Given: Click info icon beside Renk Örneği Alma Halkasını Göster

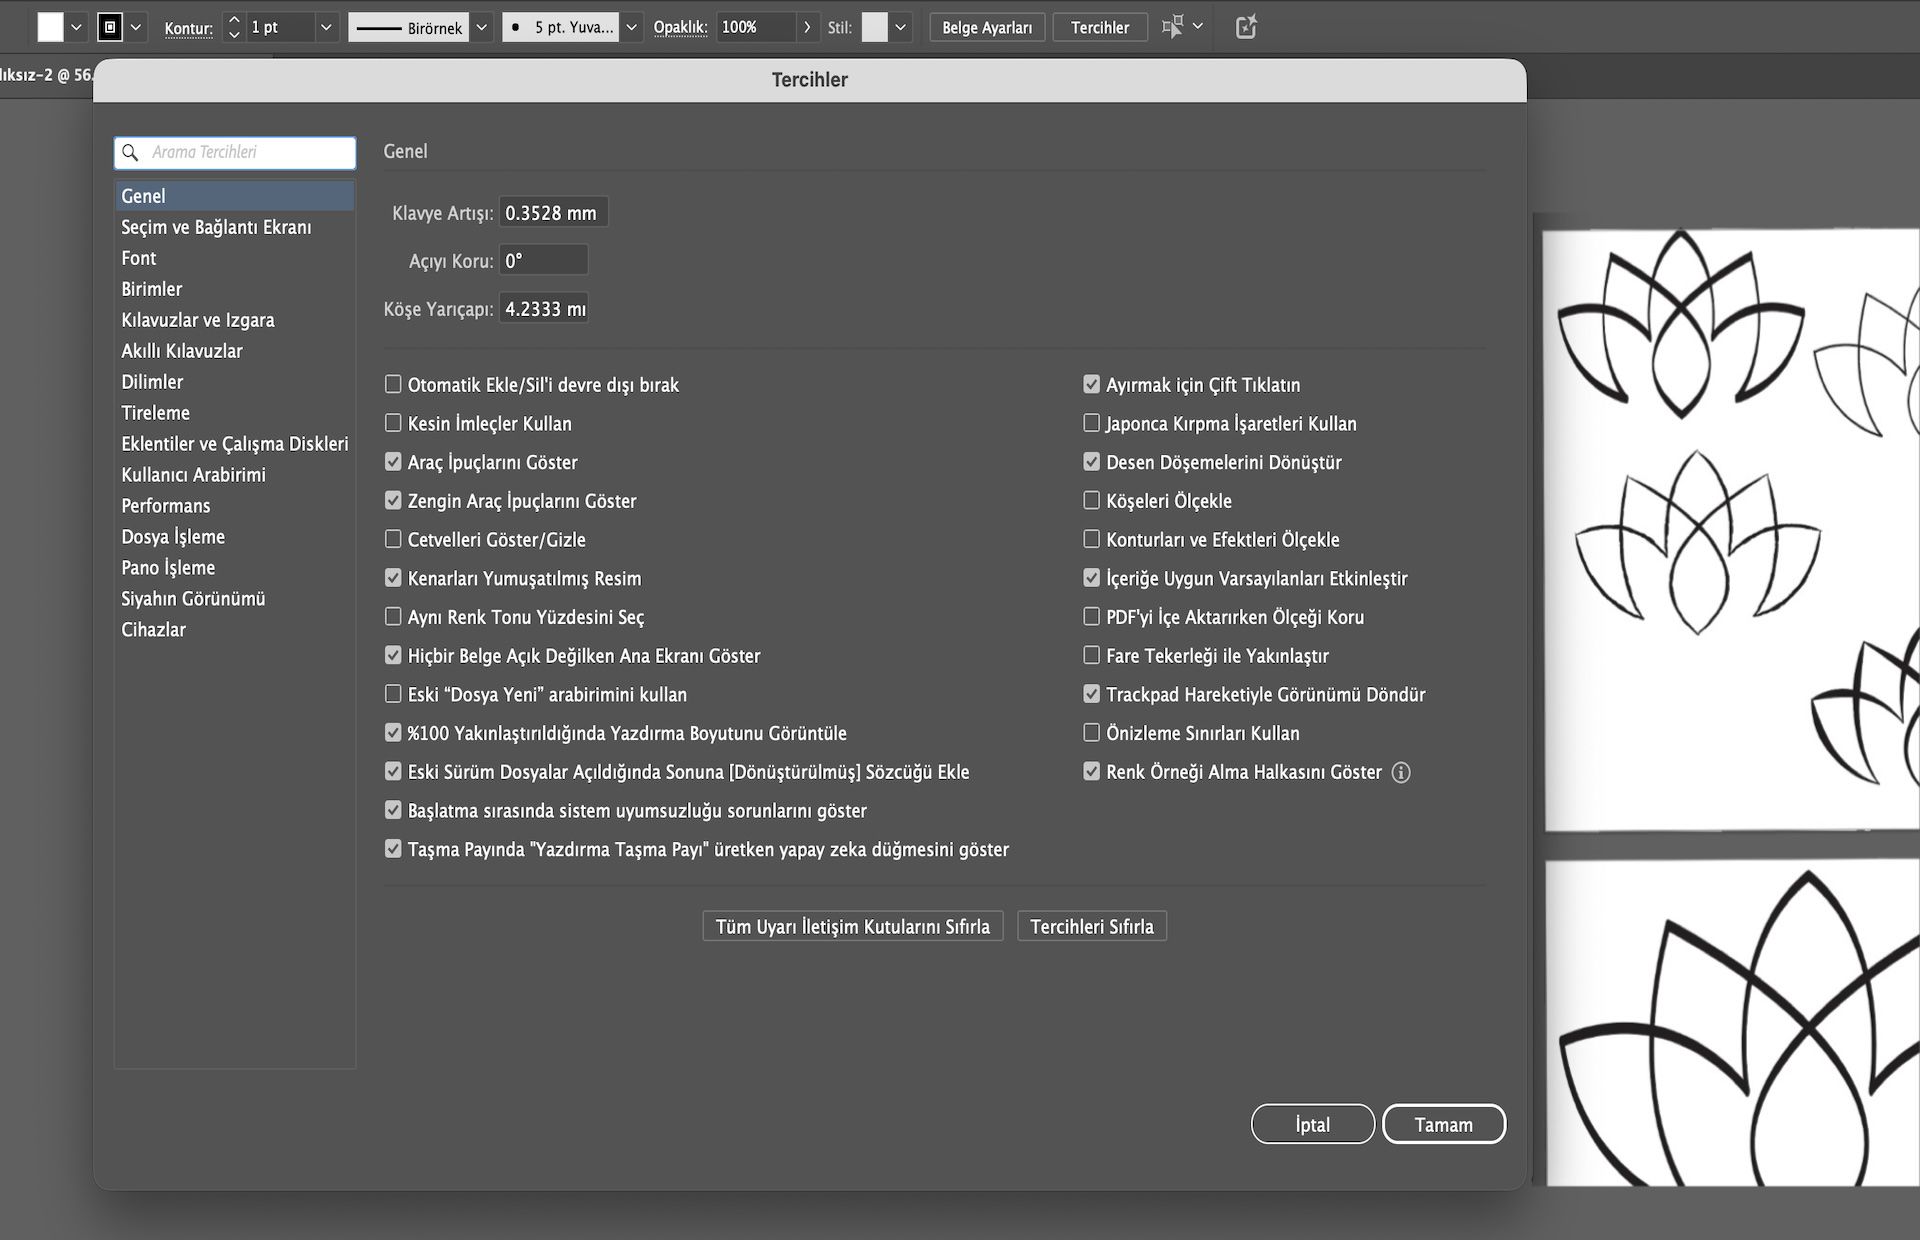Looking at the screenshot, I should click(1401, 772).
